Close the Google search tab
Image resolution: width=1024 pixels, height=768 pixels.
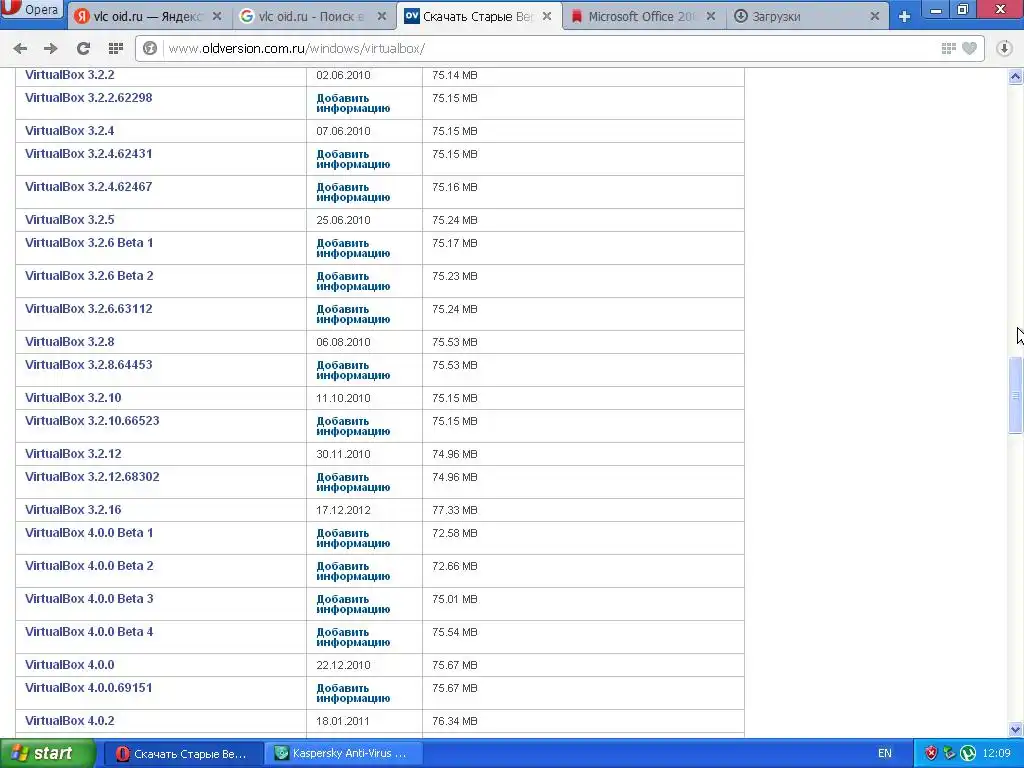pyautogui.click(x=382, y=16)
